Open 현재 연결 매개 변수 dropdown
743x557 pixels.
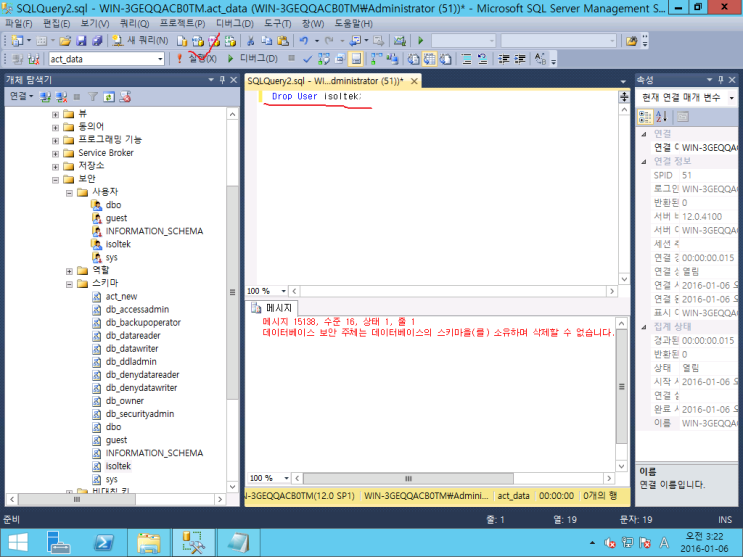point(731,98)
